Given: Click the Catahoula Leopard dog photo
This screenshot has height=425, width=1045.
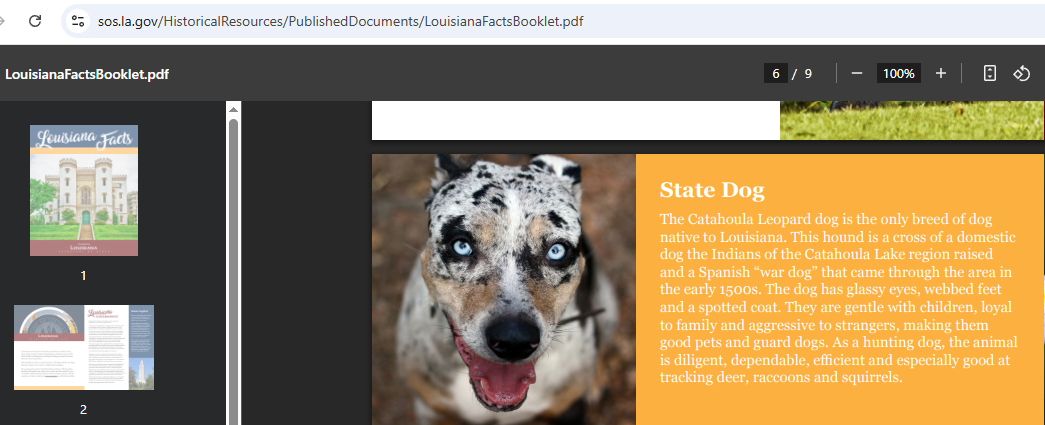Looking at the screenshot, I should coord(504,290).
